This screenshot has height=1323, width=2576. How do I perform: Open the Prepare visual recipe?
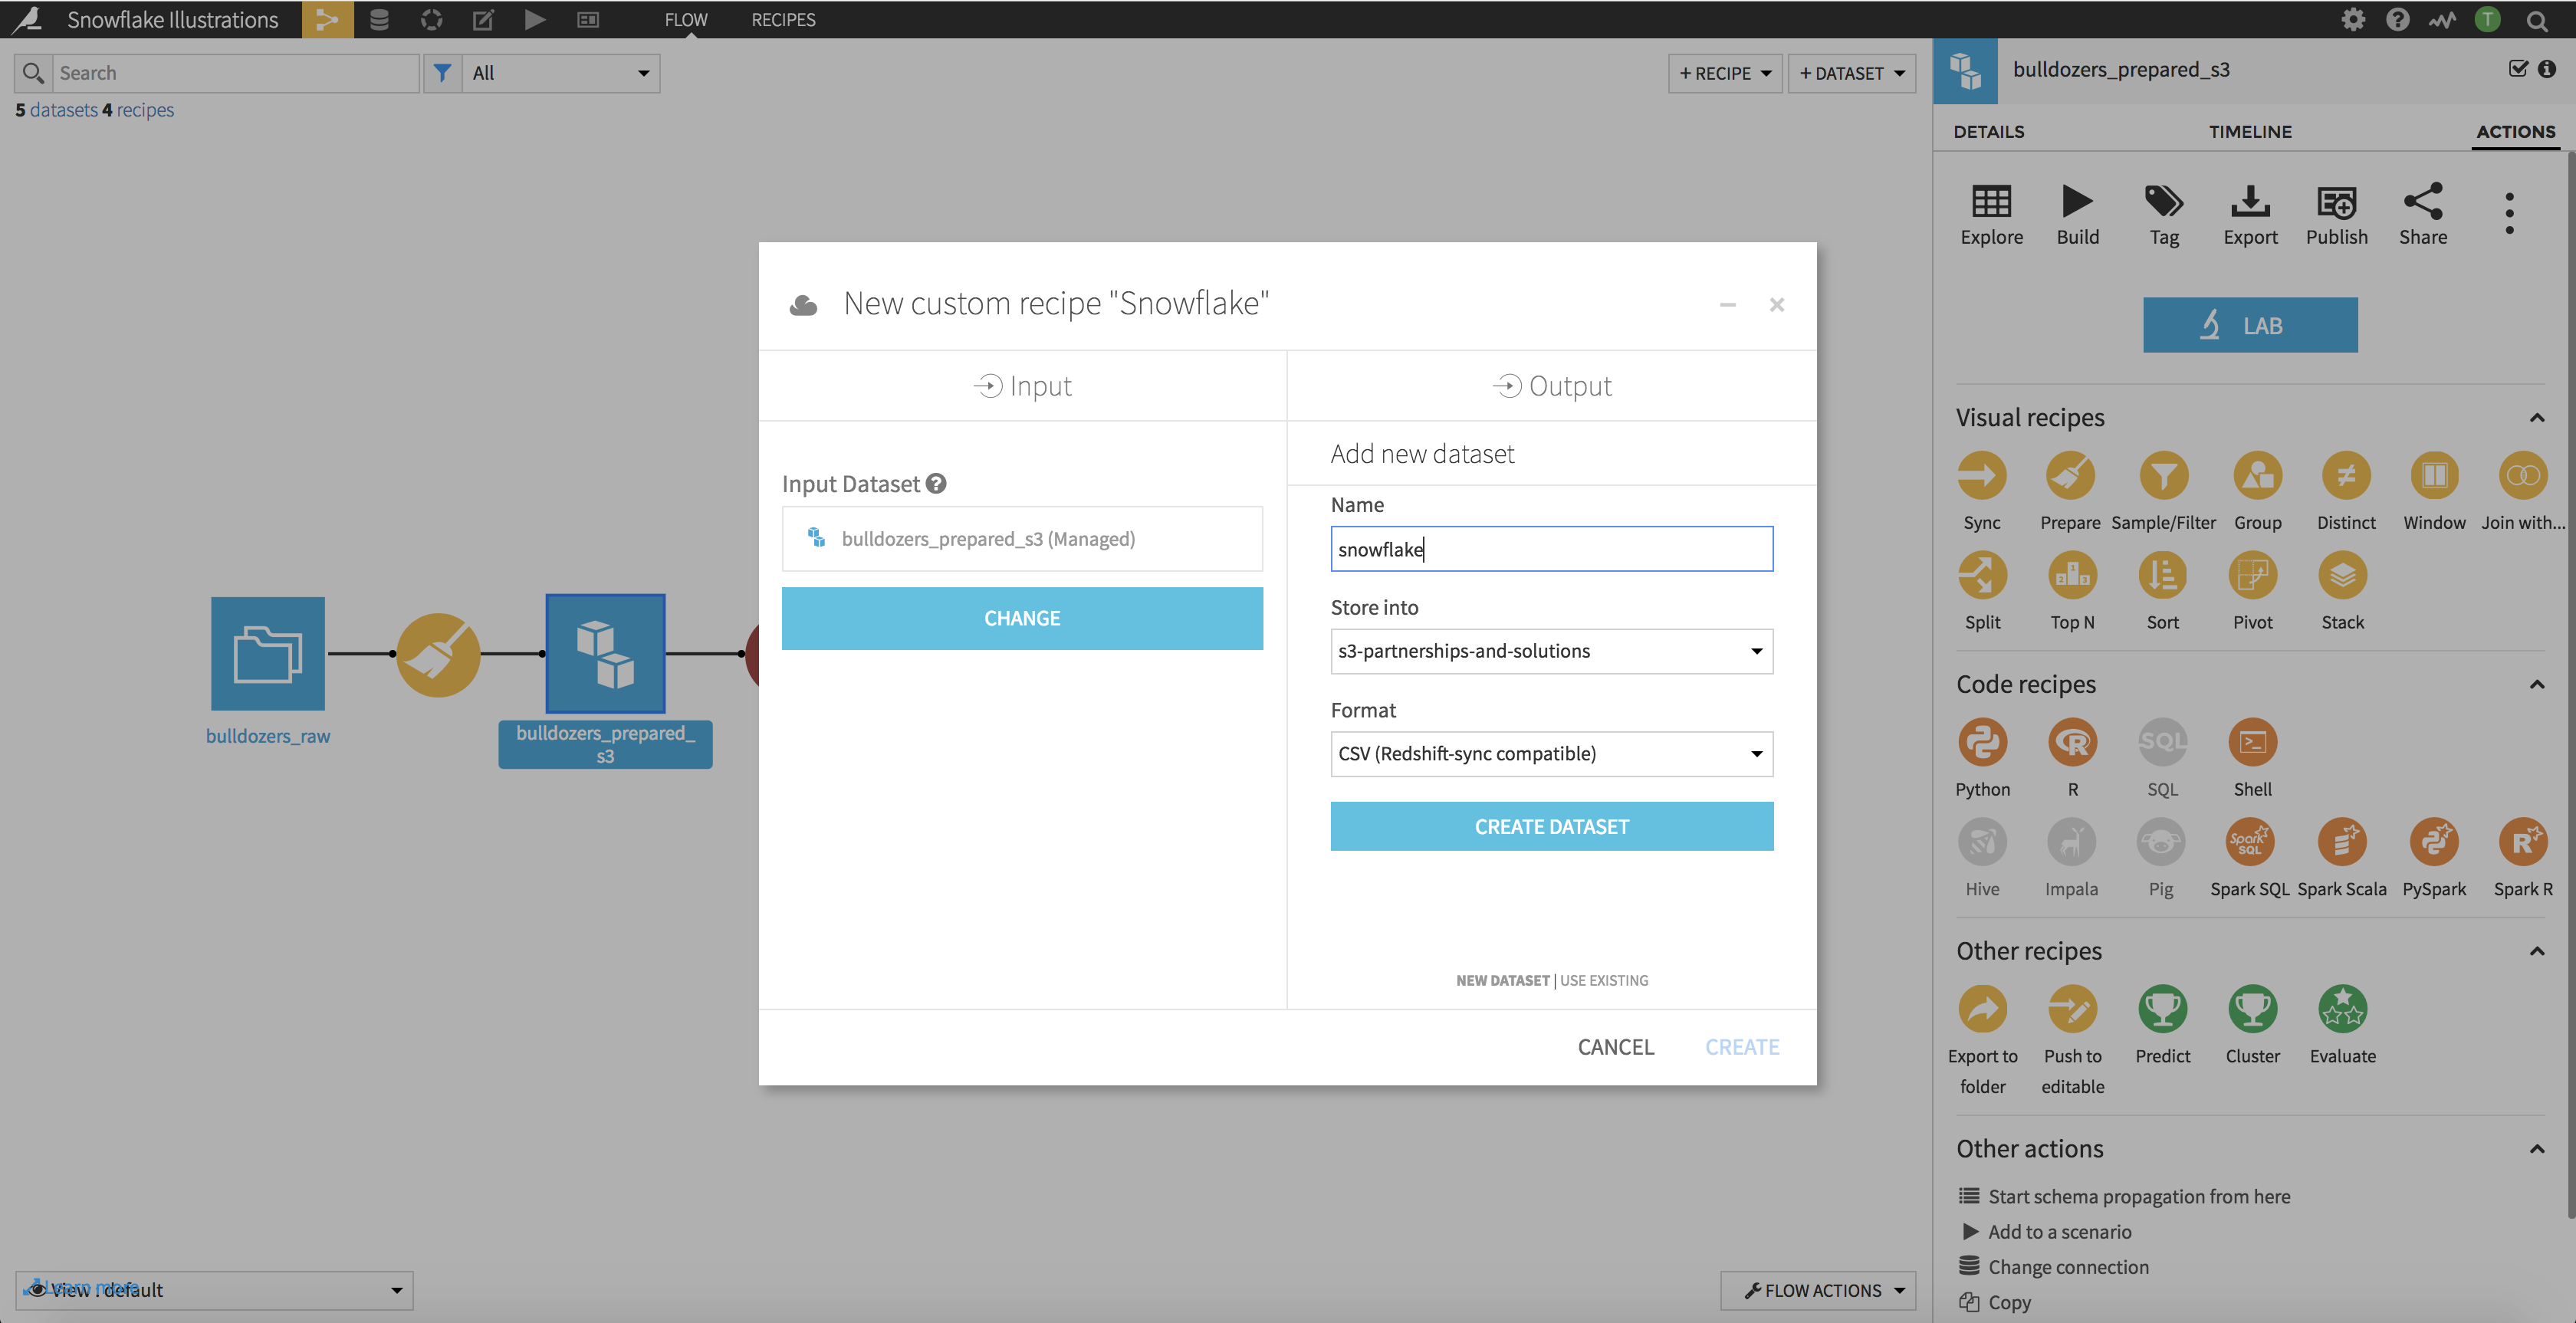click(2070, 476)
